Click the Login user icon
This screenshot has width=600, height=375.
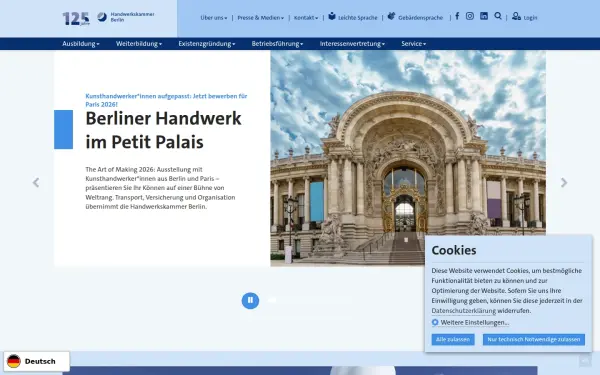point(516,16)
